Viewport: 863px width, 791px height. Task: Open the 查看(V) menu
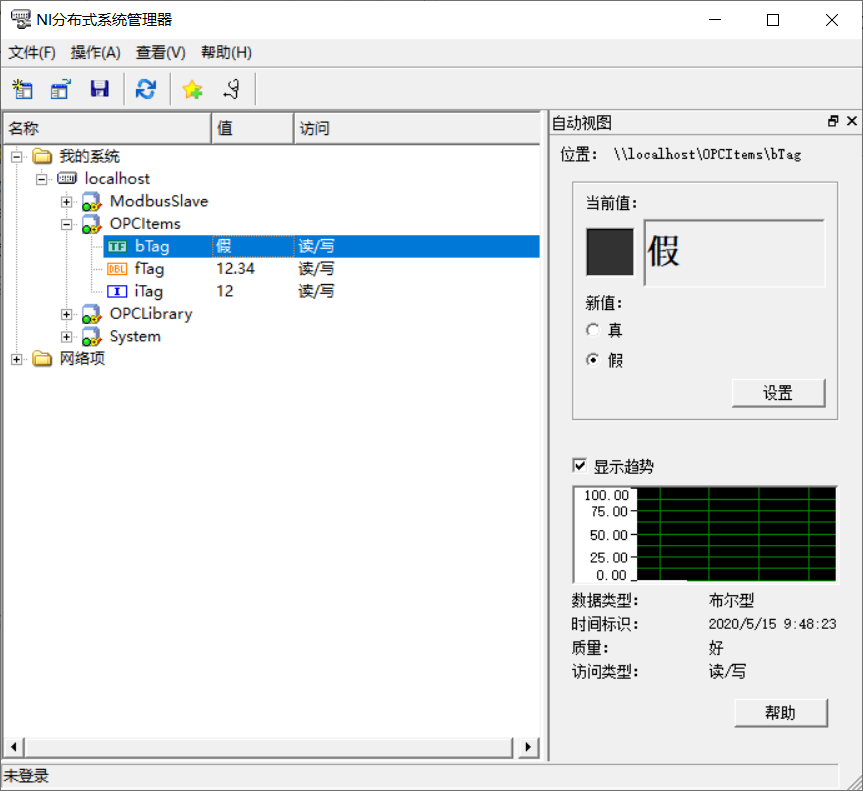point(160,52)
